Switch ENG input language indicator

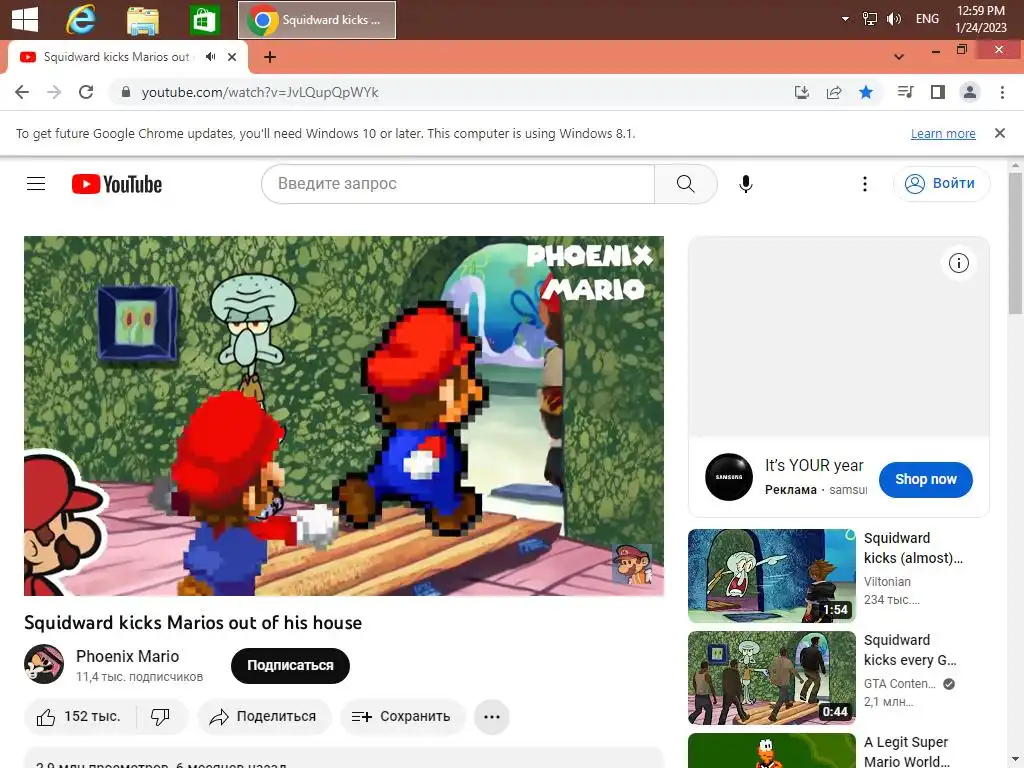tap(927, 19)
